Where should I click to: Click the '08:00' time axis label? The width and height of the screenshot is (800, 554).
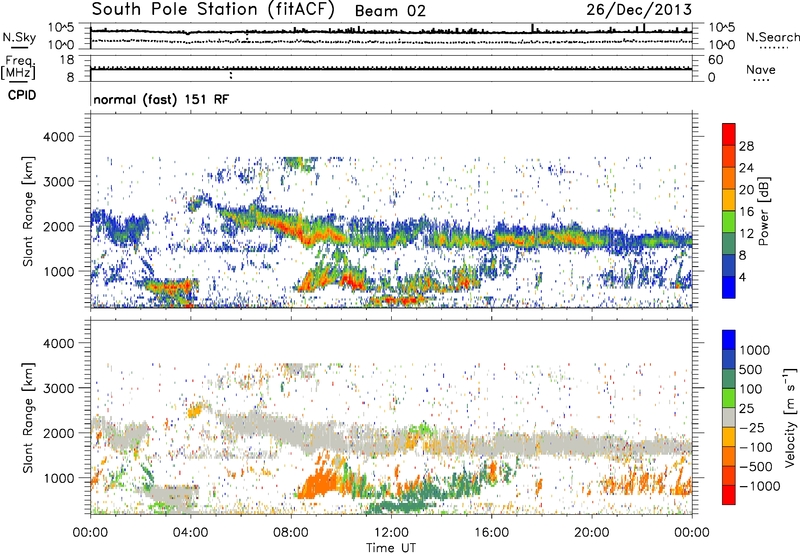coord(290,533)
